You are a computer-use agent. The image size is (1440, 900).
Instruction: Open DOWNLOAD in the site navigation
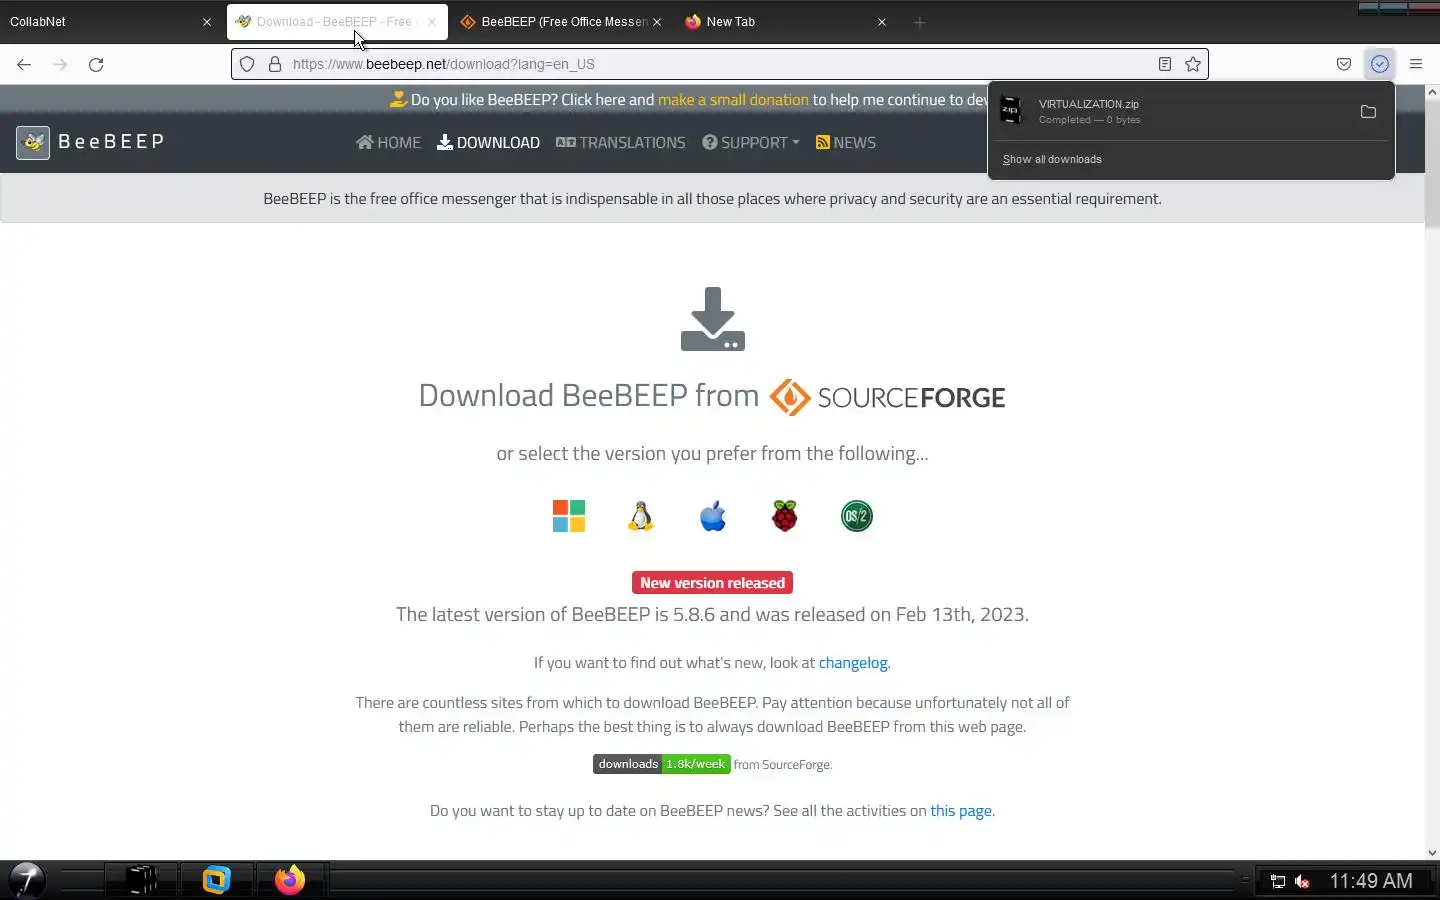[488, 142]
